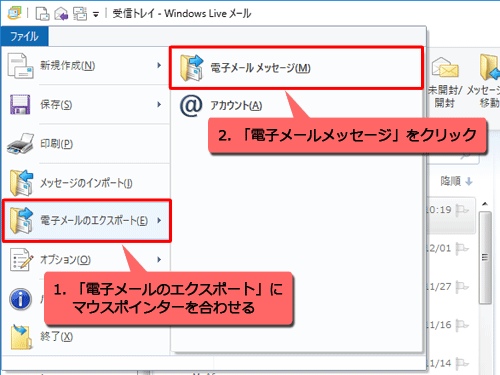Screen dimensions: 500x375
Task: Expand the 電子メールのエクスポート submenu arrow
Action: point(159,220)
